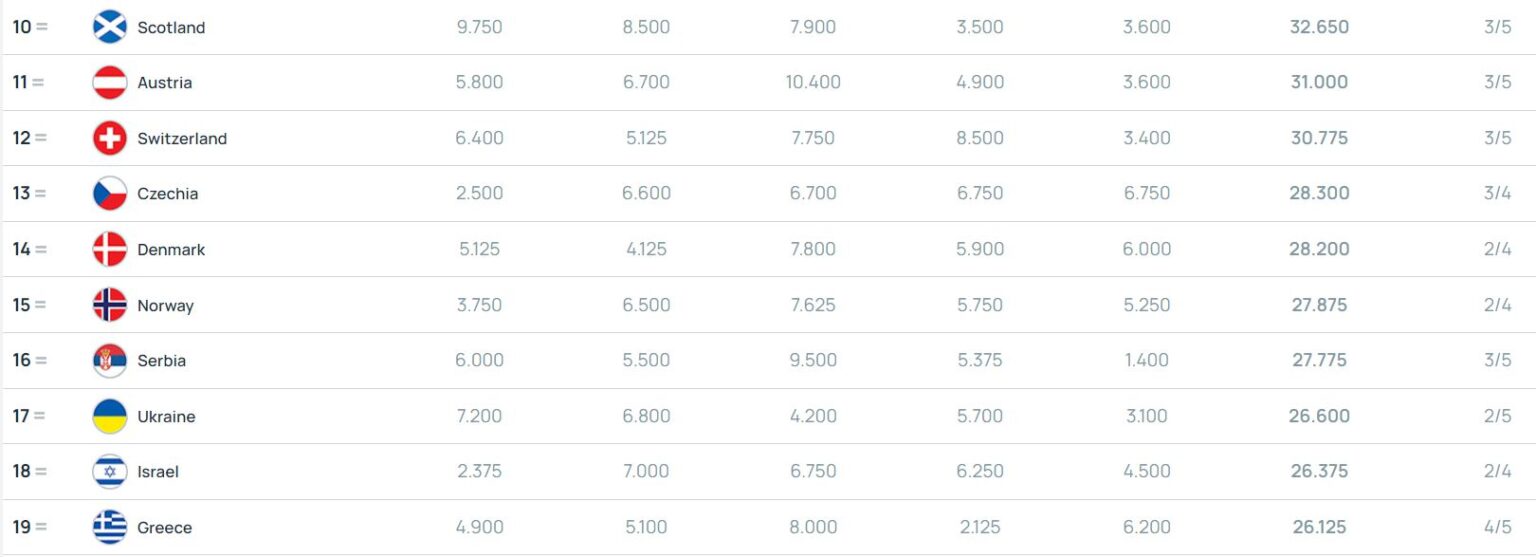Click the Austria flag icon
This screenshot has height=557, width=1536.
pos(110,83)
